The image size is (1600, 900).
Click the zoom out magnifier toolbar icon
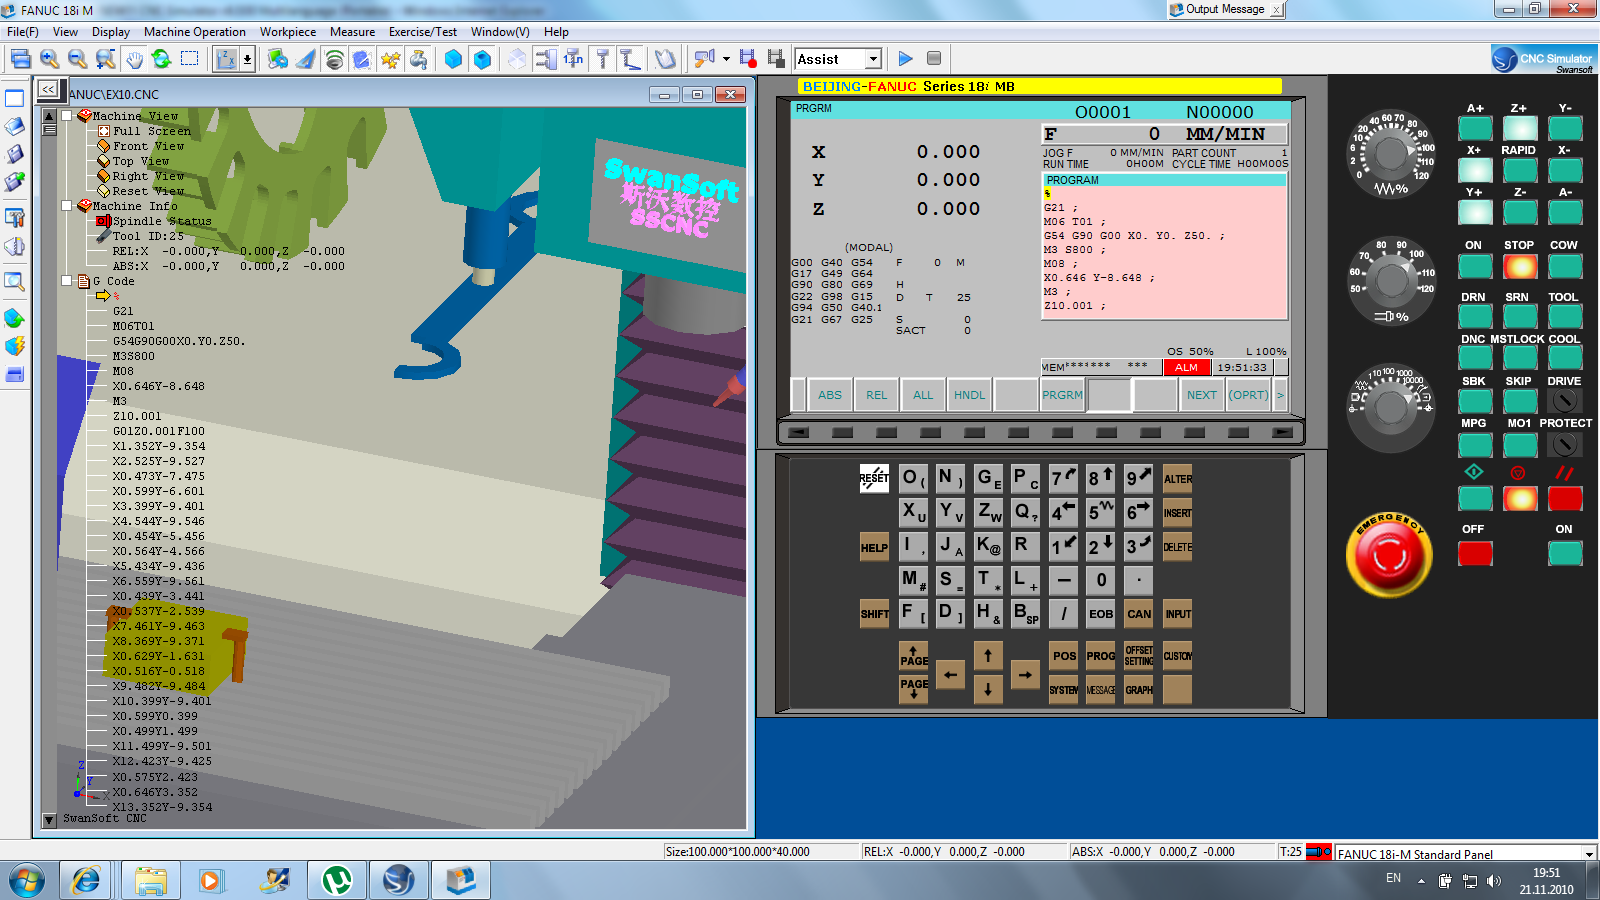pyautogui.click(x=77, y=60)
